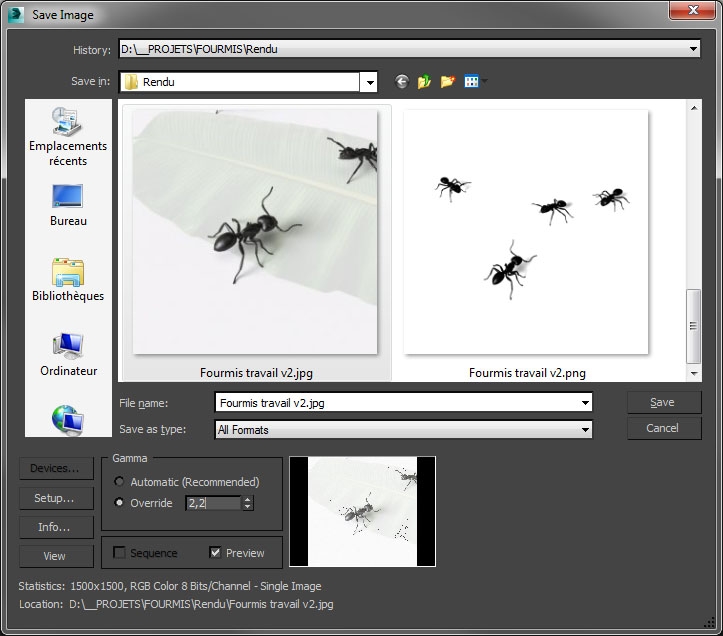Open Bibliothèques in places bar

click(68, 279)
